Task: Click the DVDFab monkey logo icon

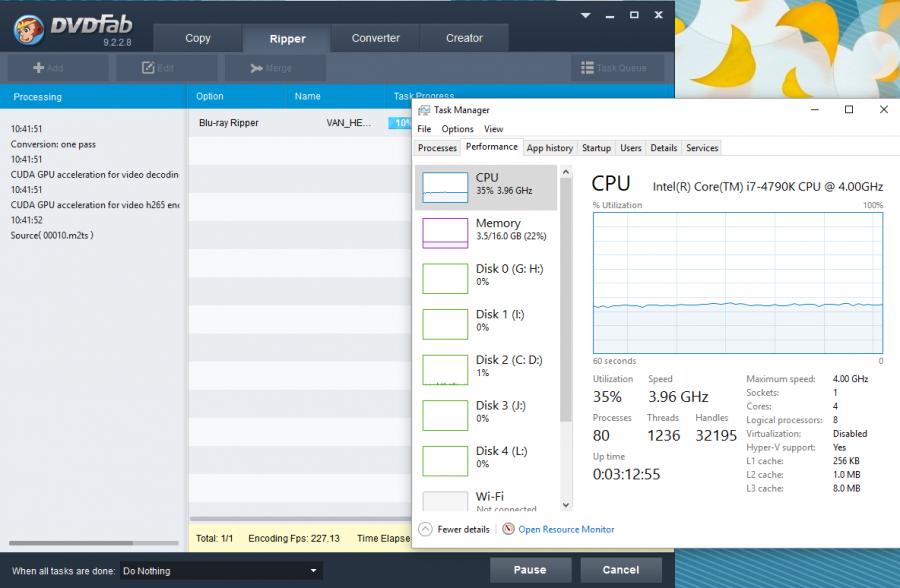Action: [x=29, y=30]
